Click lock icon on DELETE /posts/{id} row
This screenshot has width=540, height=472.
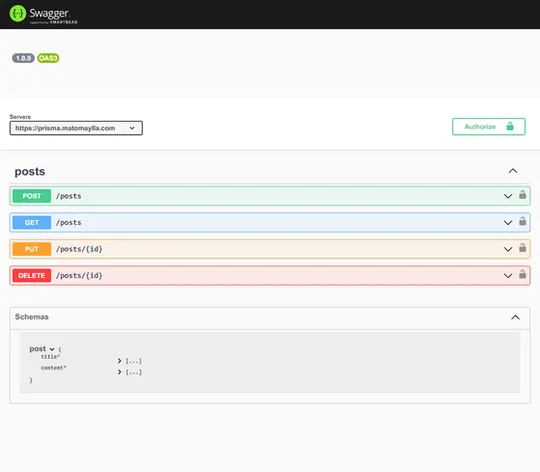point(522,274)
